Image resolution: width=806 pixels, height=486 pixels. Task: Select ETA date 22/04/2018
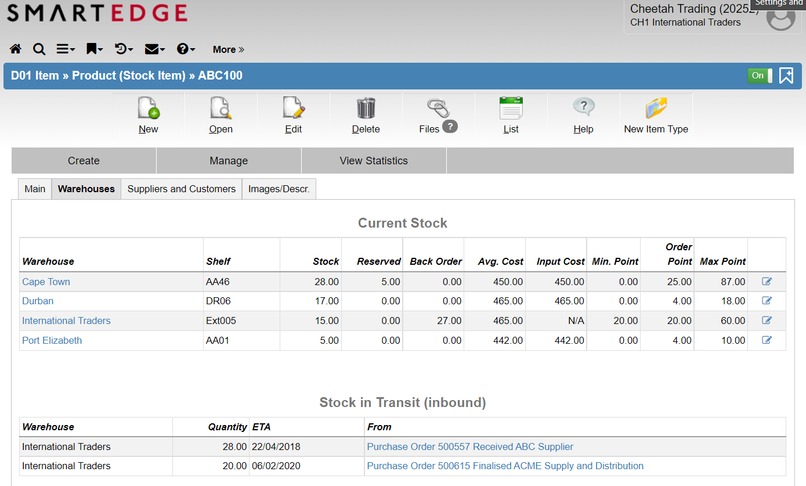(276, 446)
